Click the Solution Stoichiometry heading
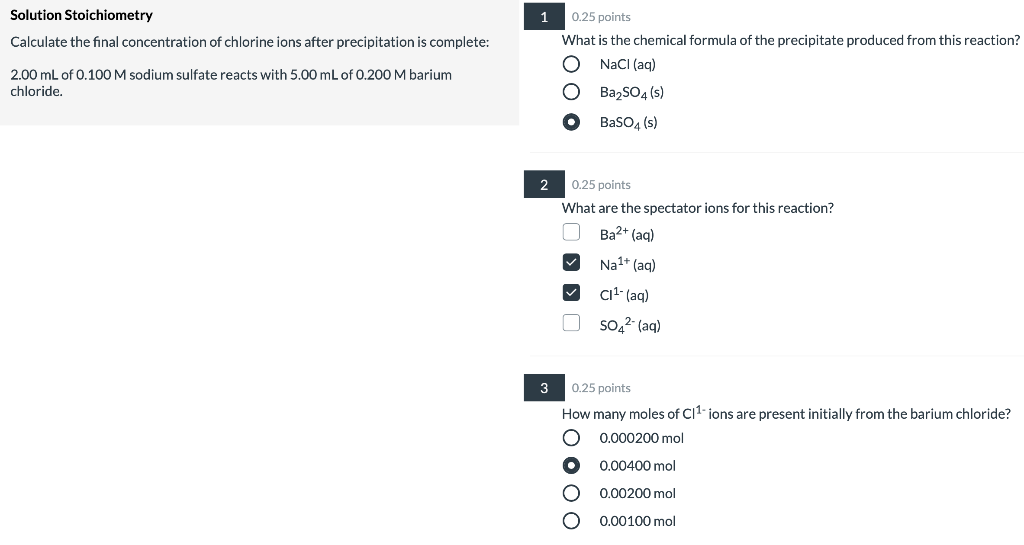This screenshot has width=1024, height=545. coord(82,16)
